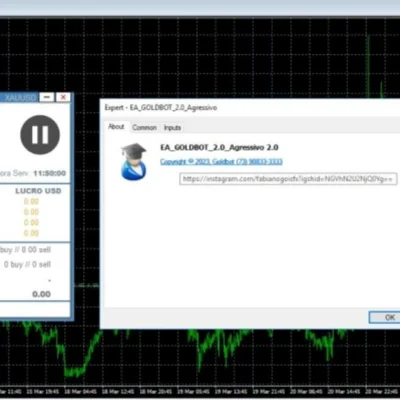Open the Goldbot copyright link

[x=221, y=162]
